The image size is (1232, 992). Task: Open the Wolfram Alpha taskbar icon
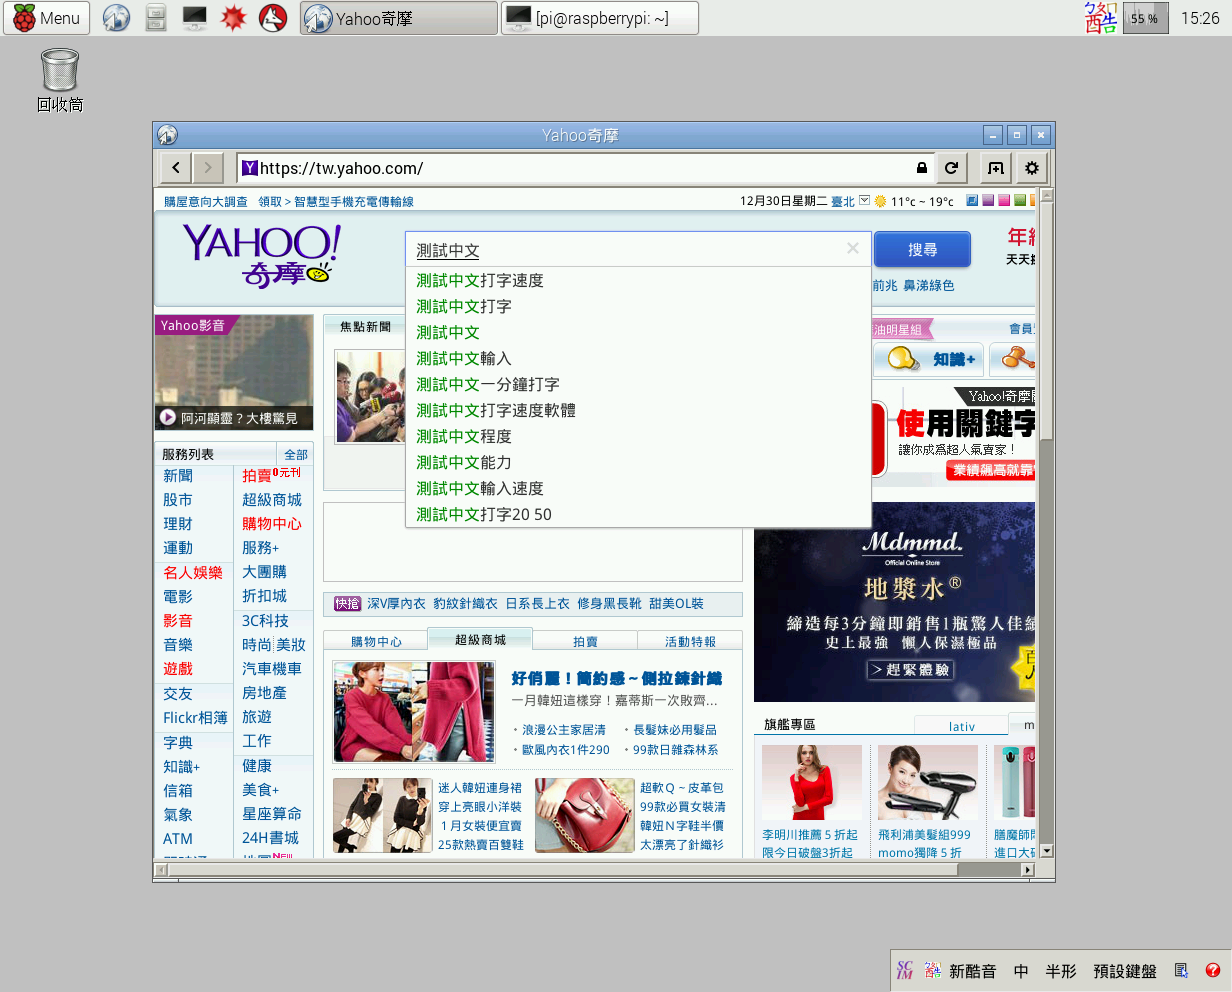[x=273, y=18]
